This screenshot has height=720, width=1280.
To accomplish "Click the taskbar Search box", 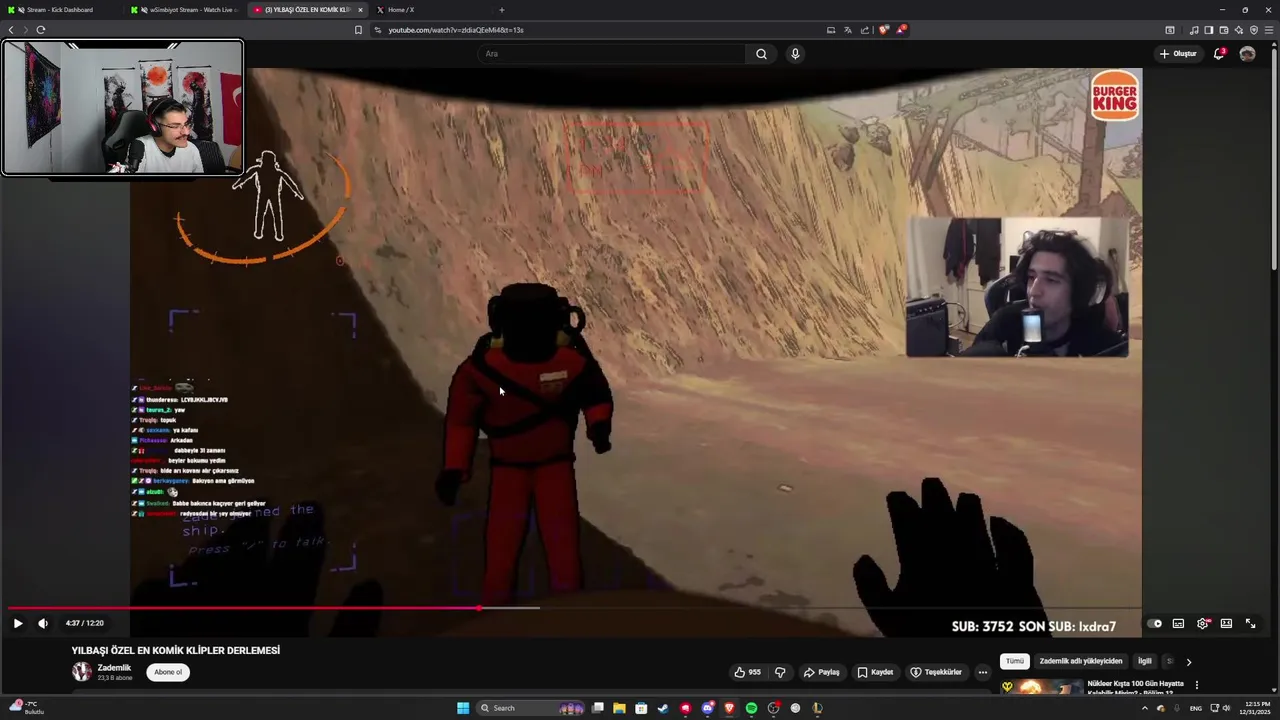I will [x=532, y=708].
